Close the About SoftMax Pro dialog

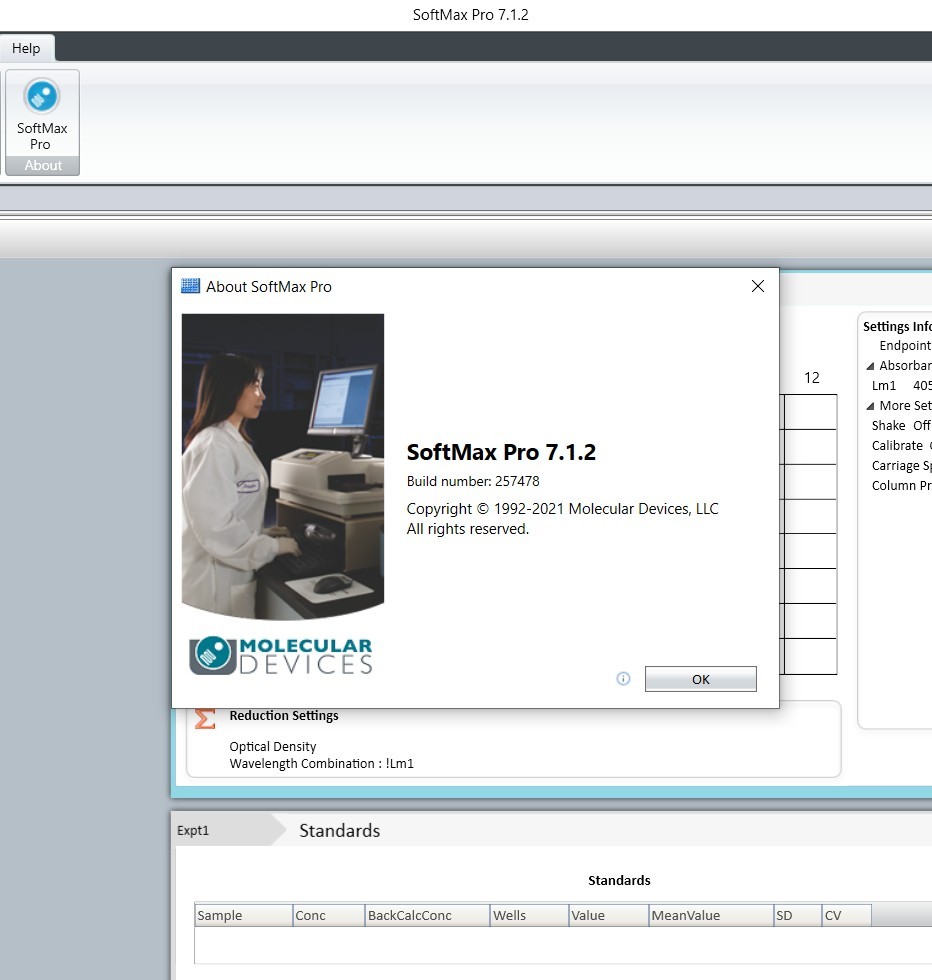tap(758, 286)
